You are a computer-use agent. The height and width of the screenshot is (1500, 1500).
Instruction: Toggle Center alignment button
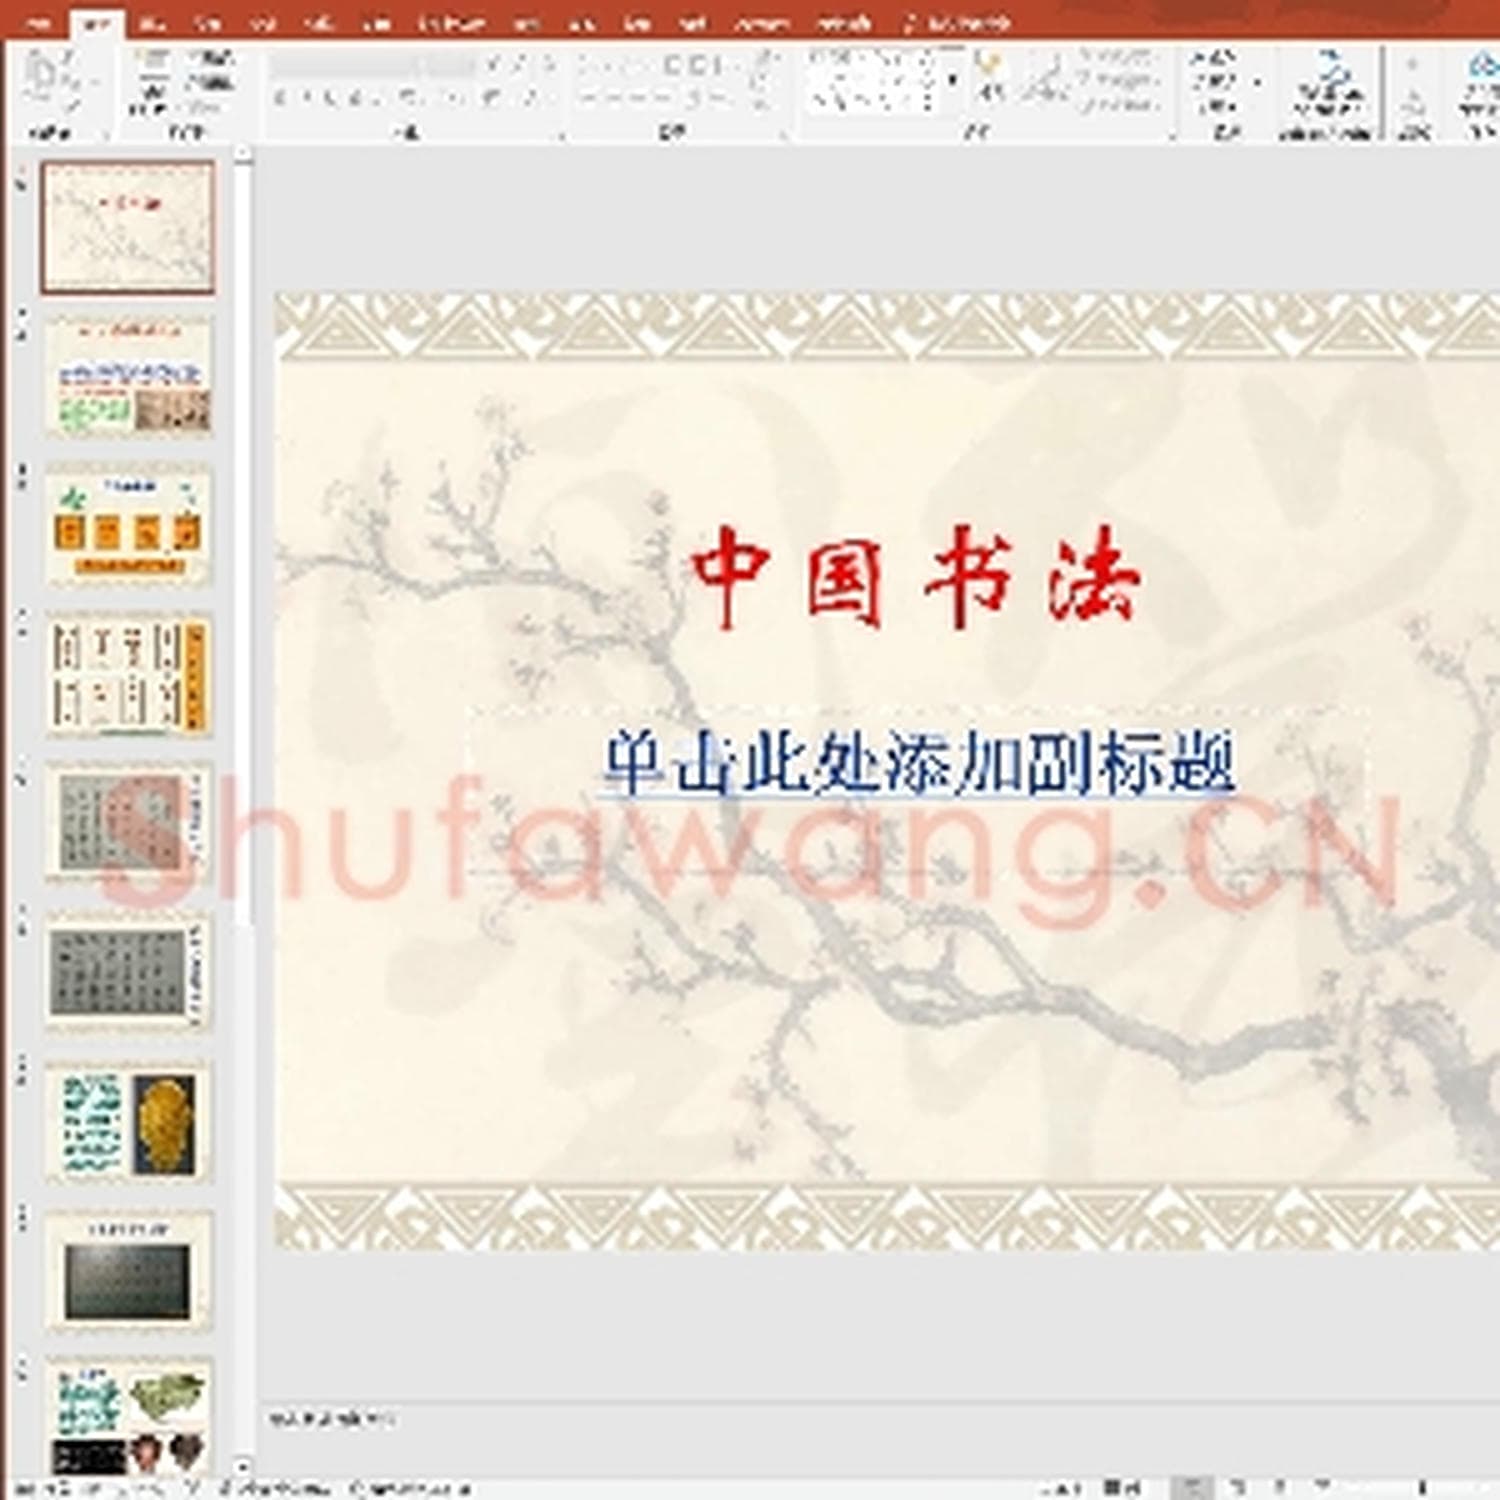(x=615, y=99)
